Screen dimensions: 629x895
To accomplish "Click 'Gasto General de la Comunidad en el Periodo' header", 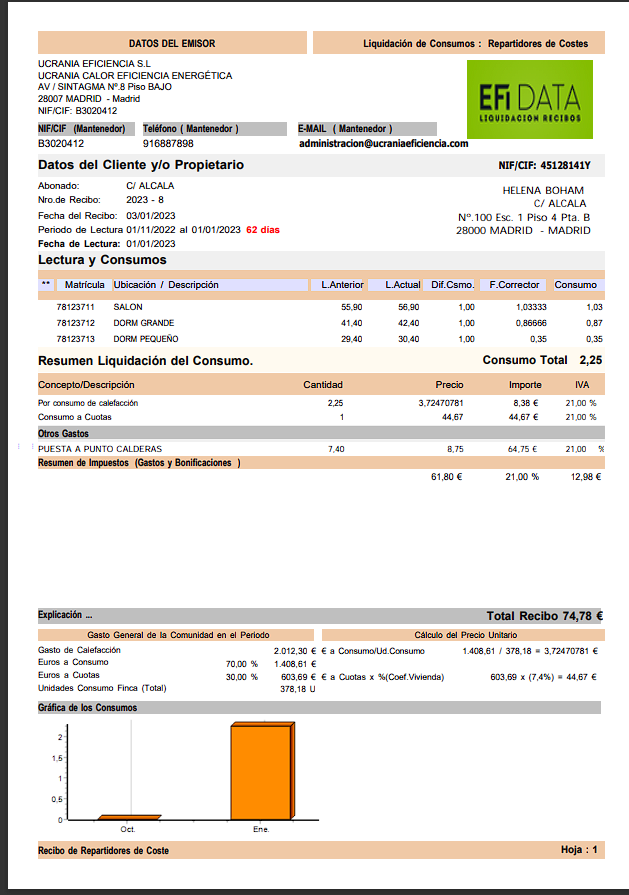I will [178, 635].
